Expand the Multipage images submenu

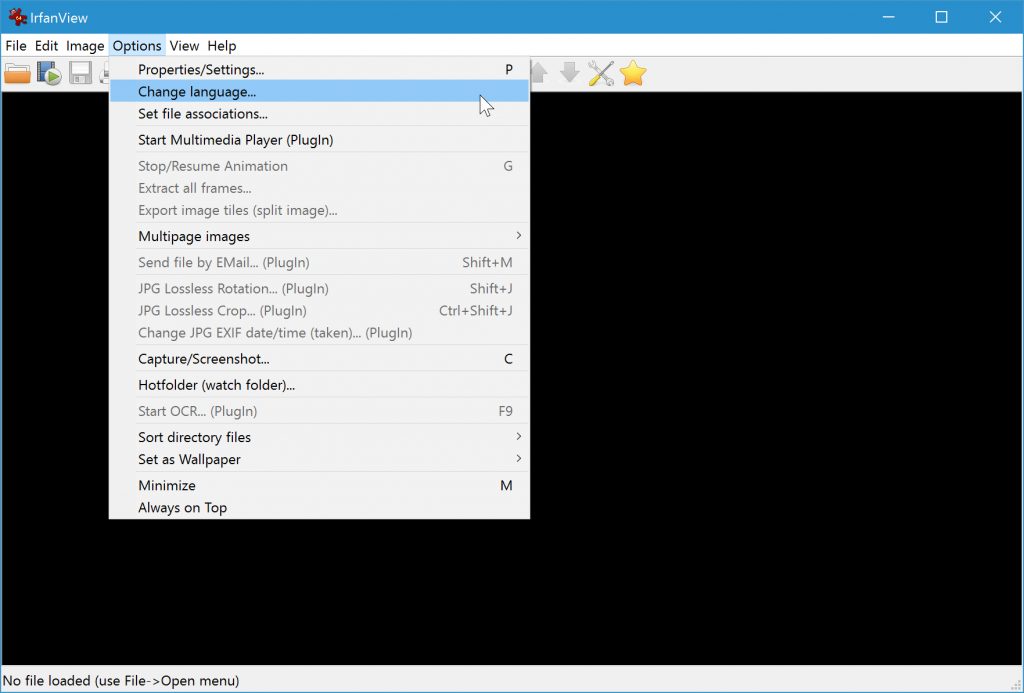(x=193, y=236)
